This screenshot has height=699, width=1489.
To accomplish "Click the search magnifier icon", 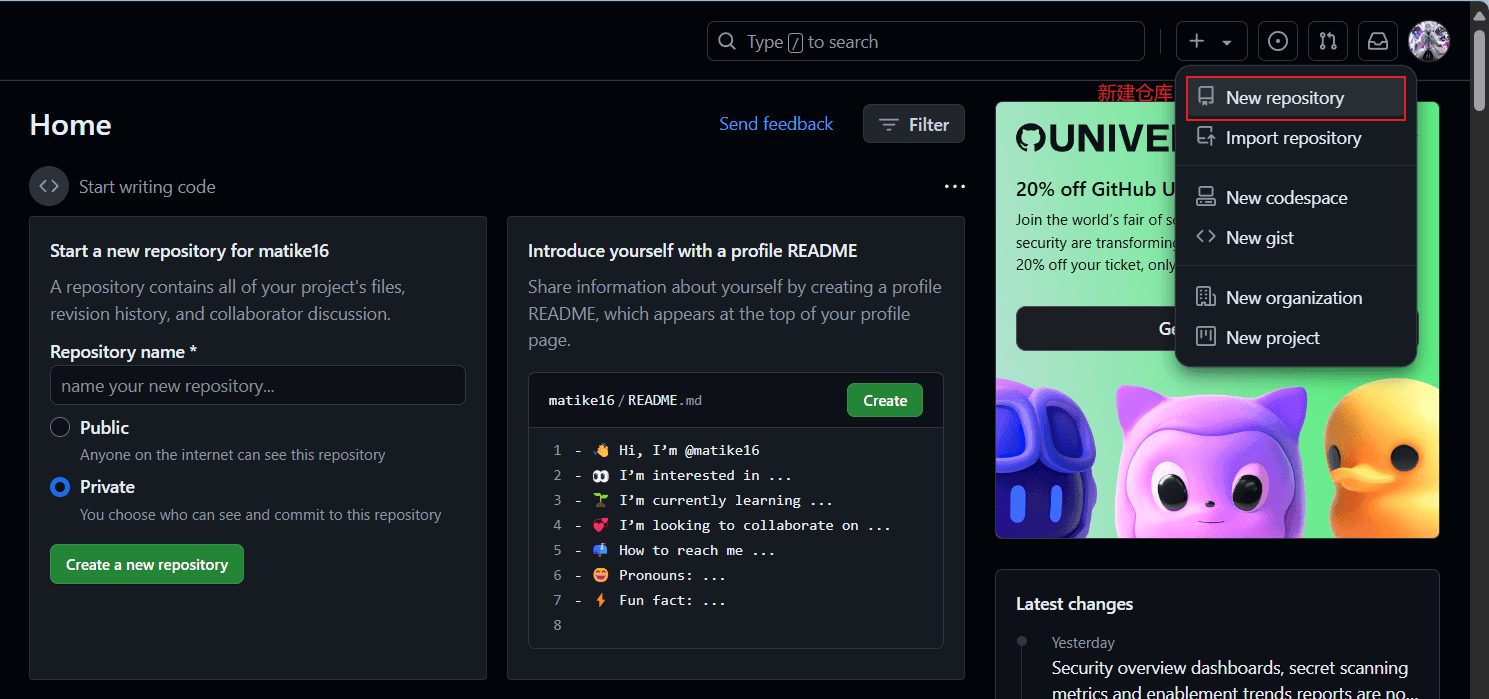I will (x=727, y=42).
